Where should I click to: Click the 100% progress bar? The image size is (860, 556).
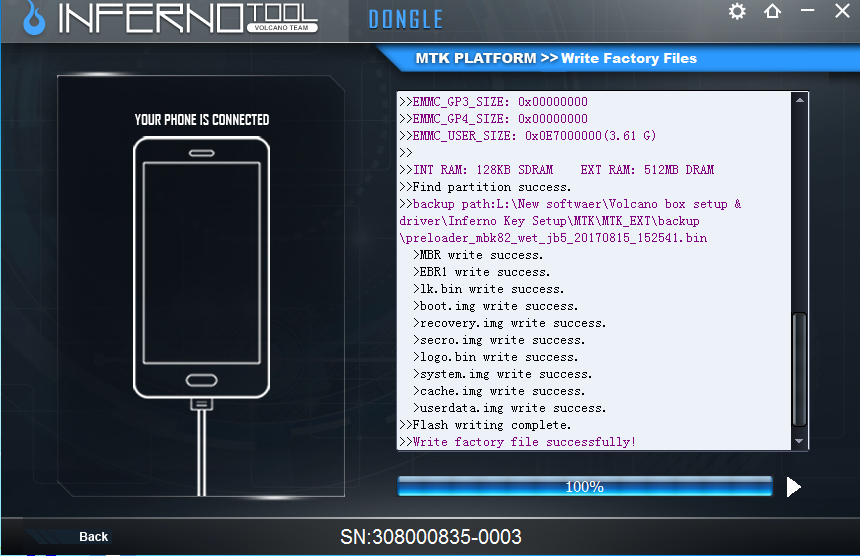[x=585, y=486]
